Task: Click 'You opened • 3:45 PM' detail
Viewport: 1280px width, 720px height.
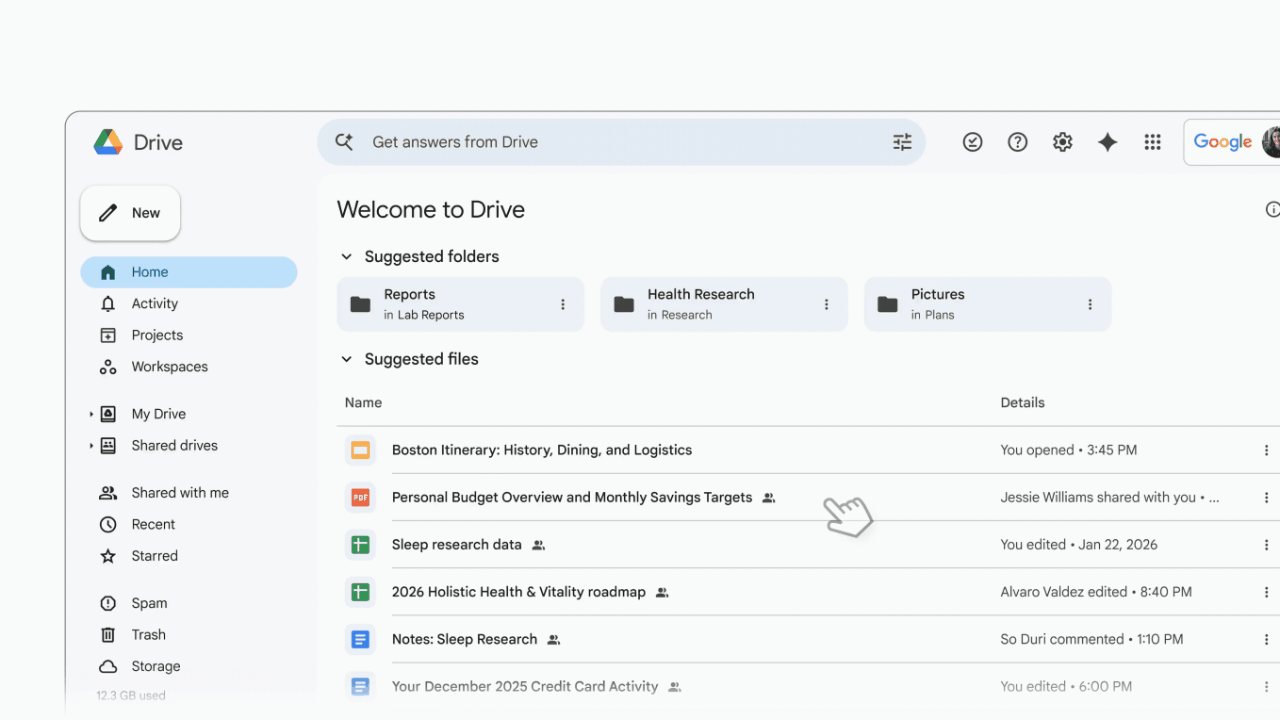Action: [1069, 450]
